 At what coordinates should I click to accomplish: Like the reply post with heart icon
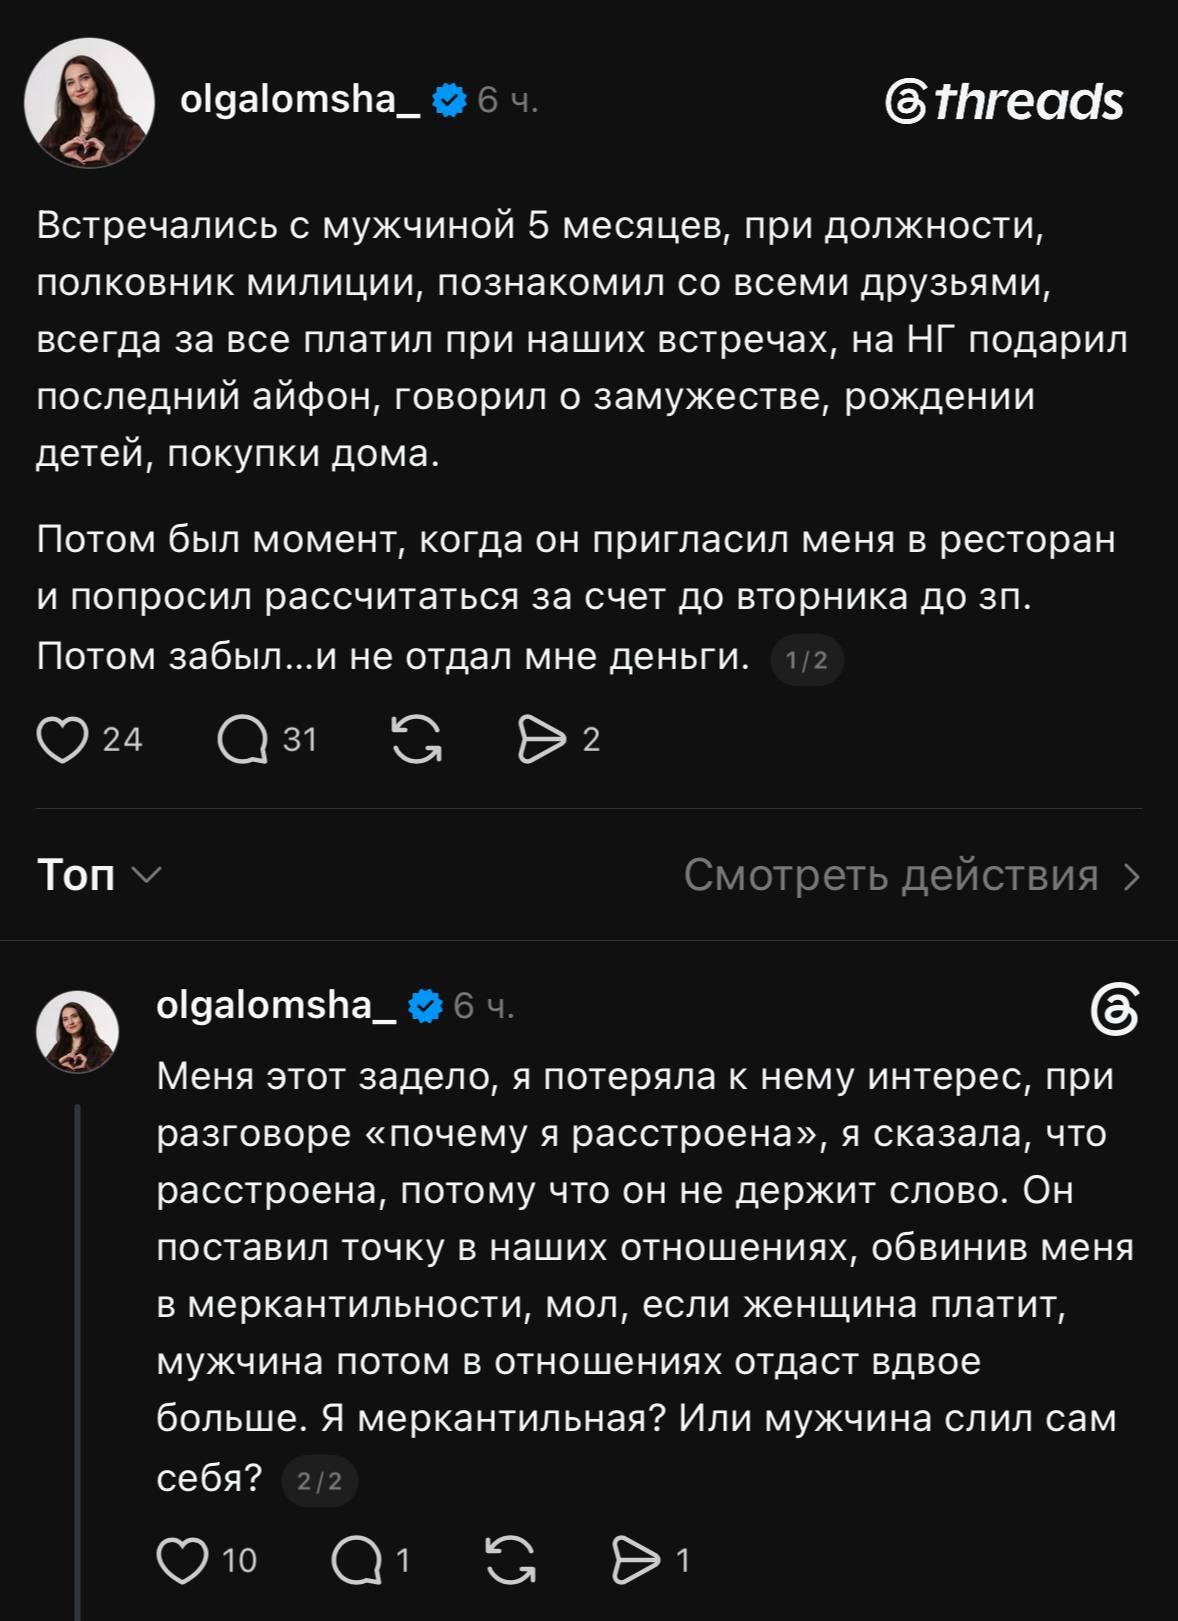[183, 1560]
